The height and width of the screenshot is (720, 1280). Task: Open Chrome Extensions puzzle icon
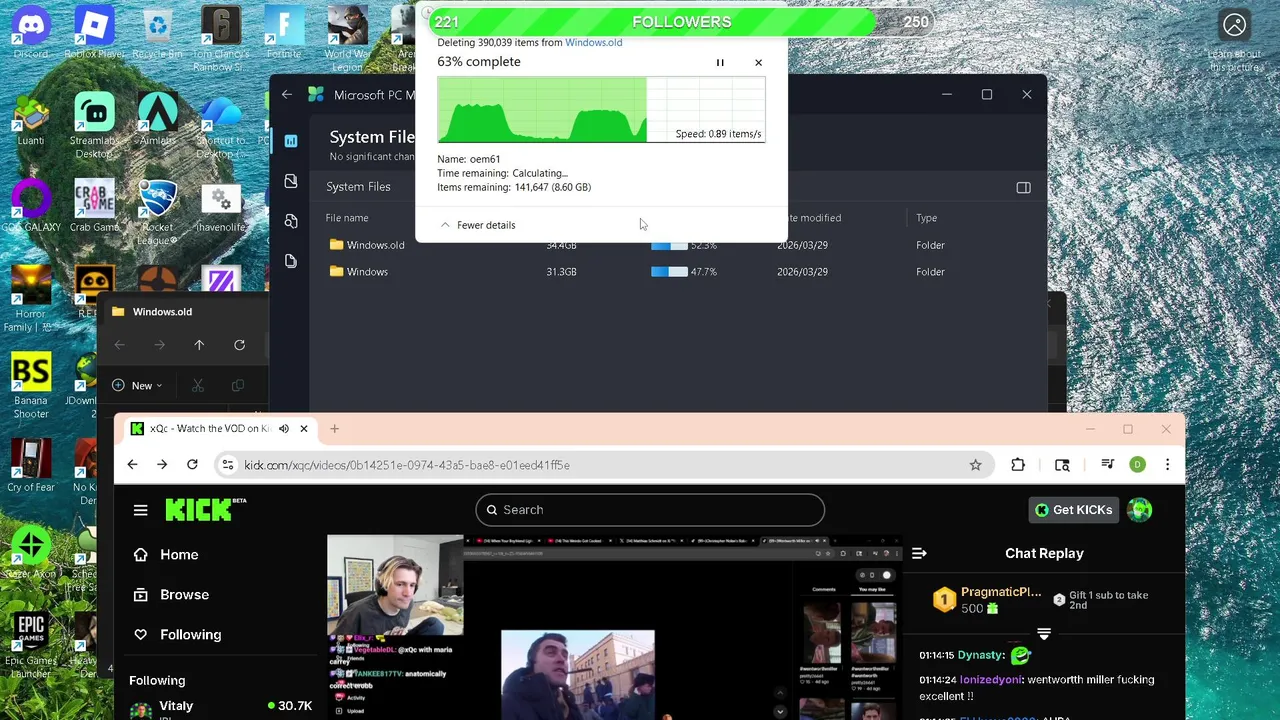tap(1018, 465)
